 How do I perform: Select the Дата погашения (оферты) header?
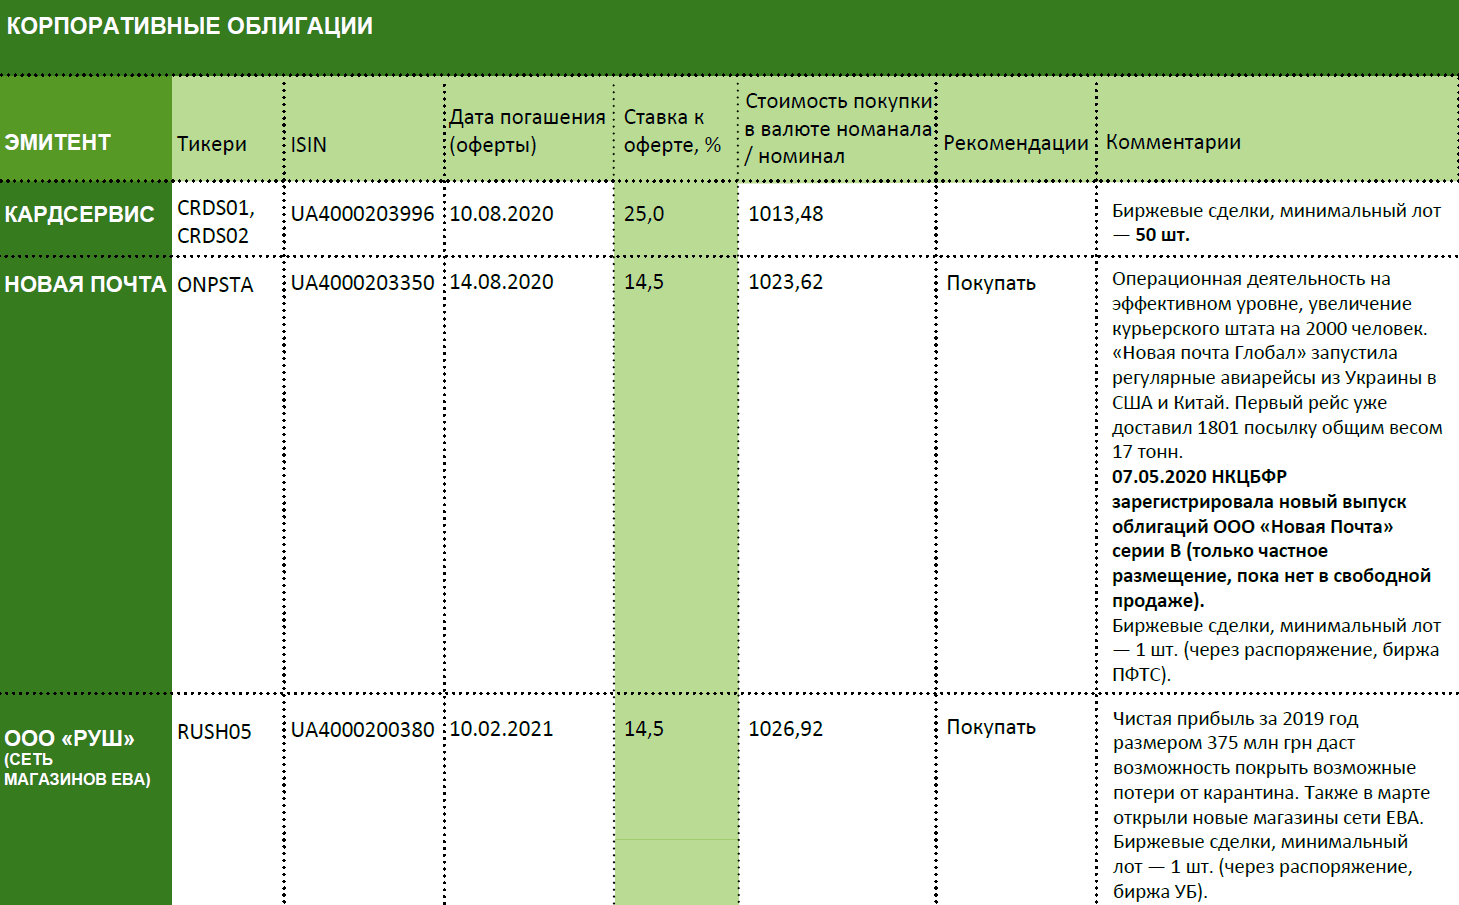coord(527,131)
